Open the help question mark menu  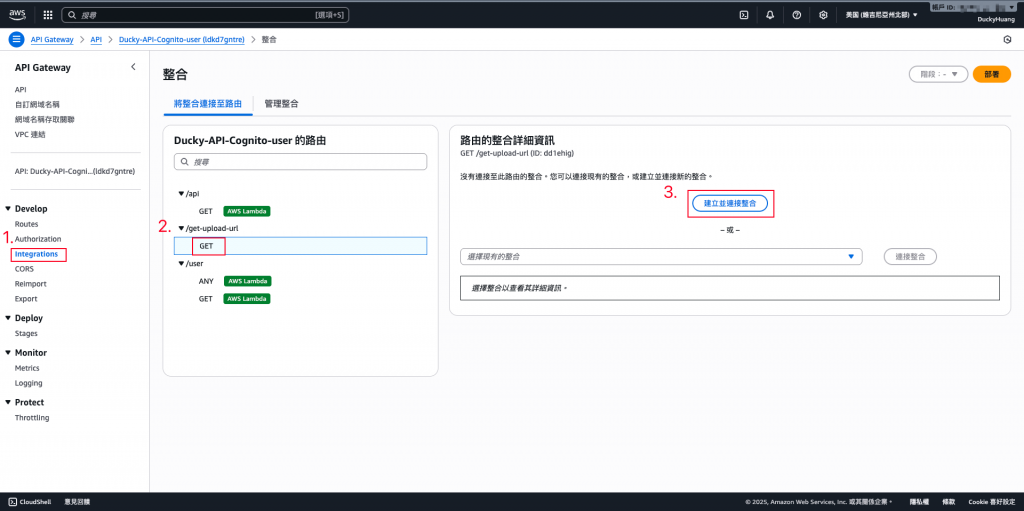[x=797, y=14]
